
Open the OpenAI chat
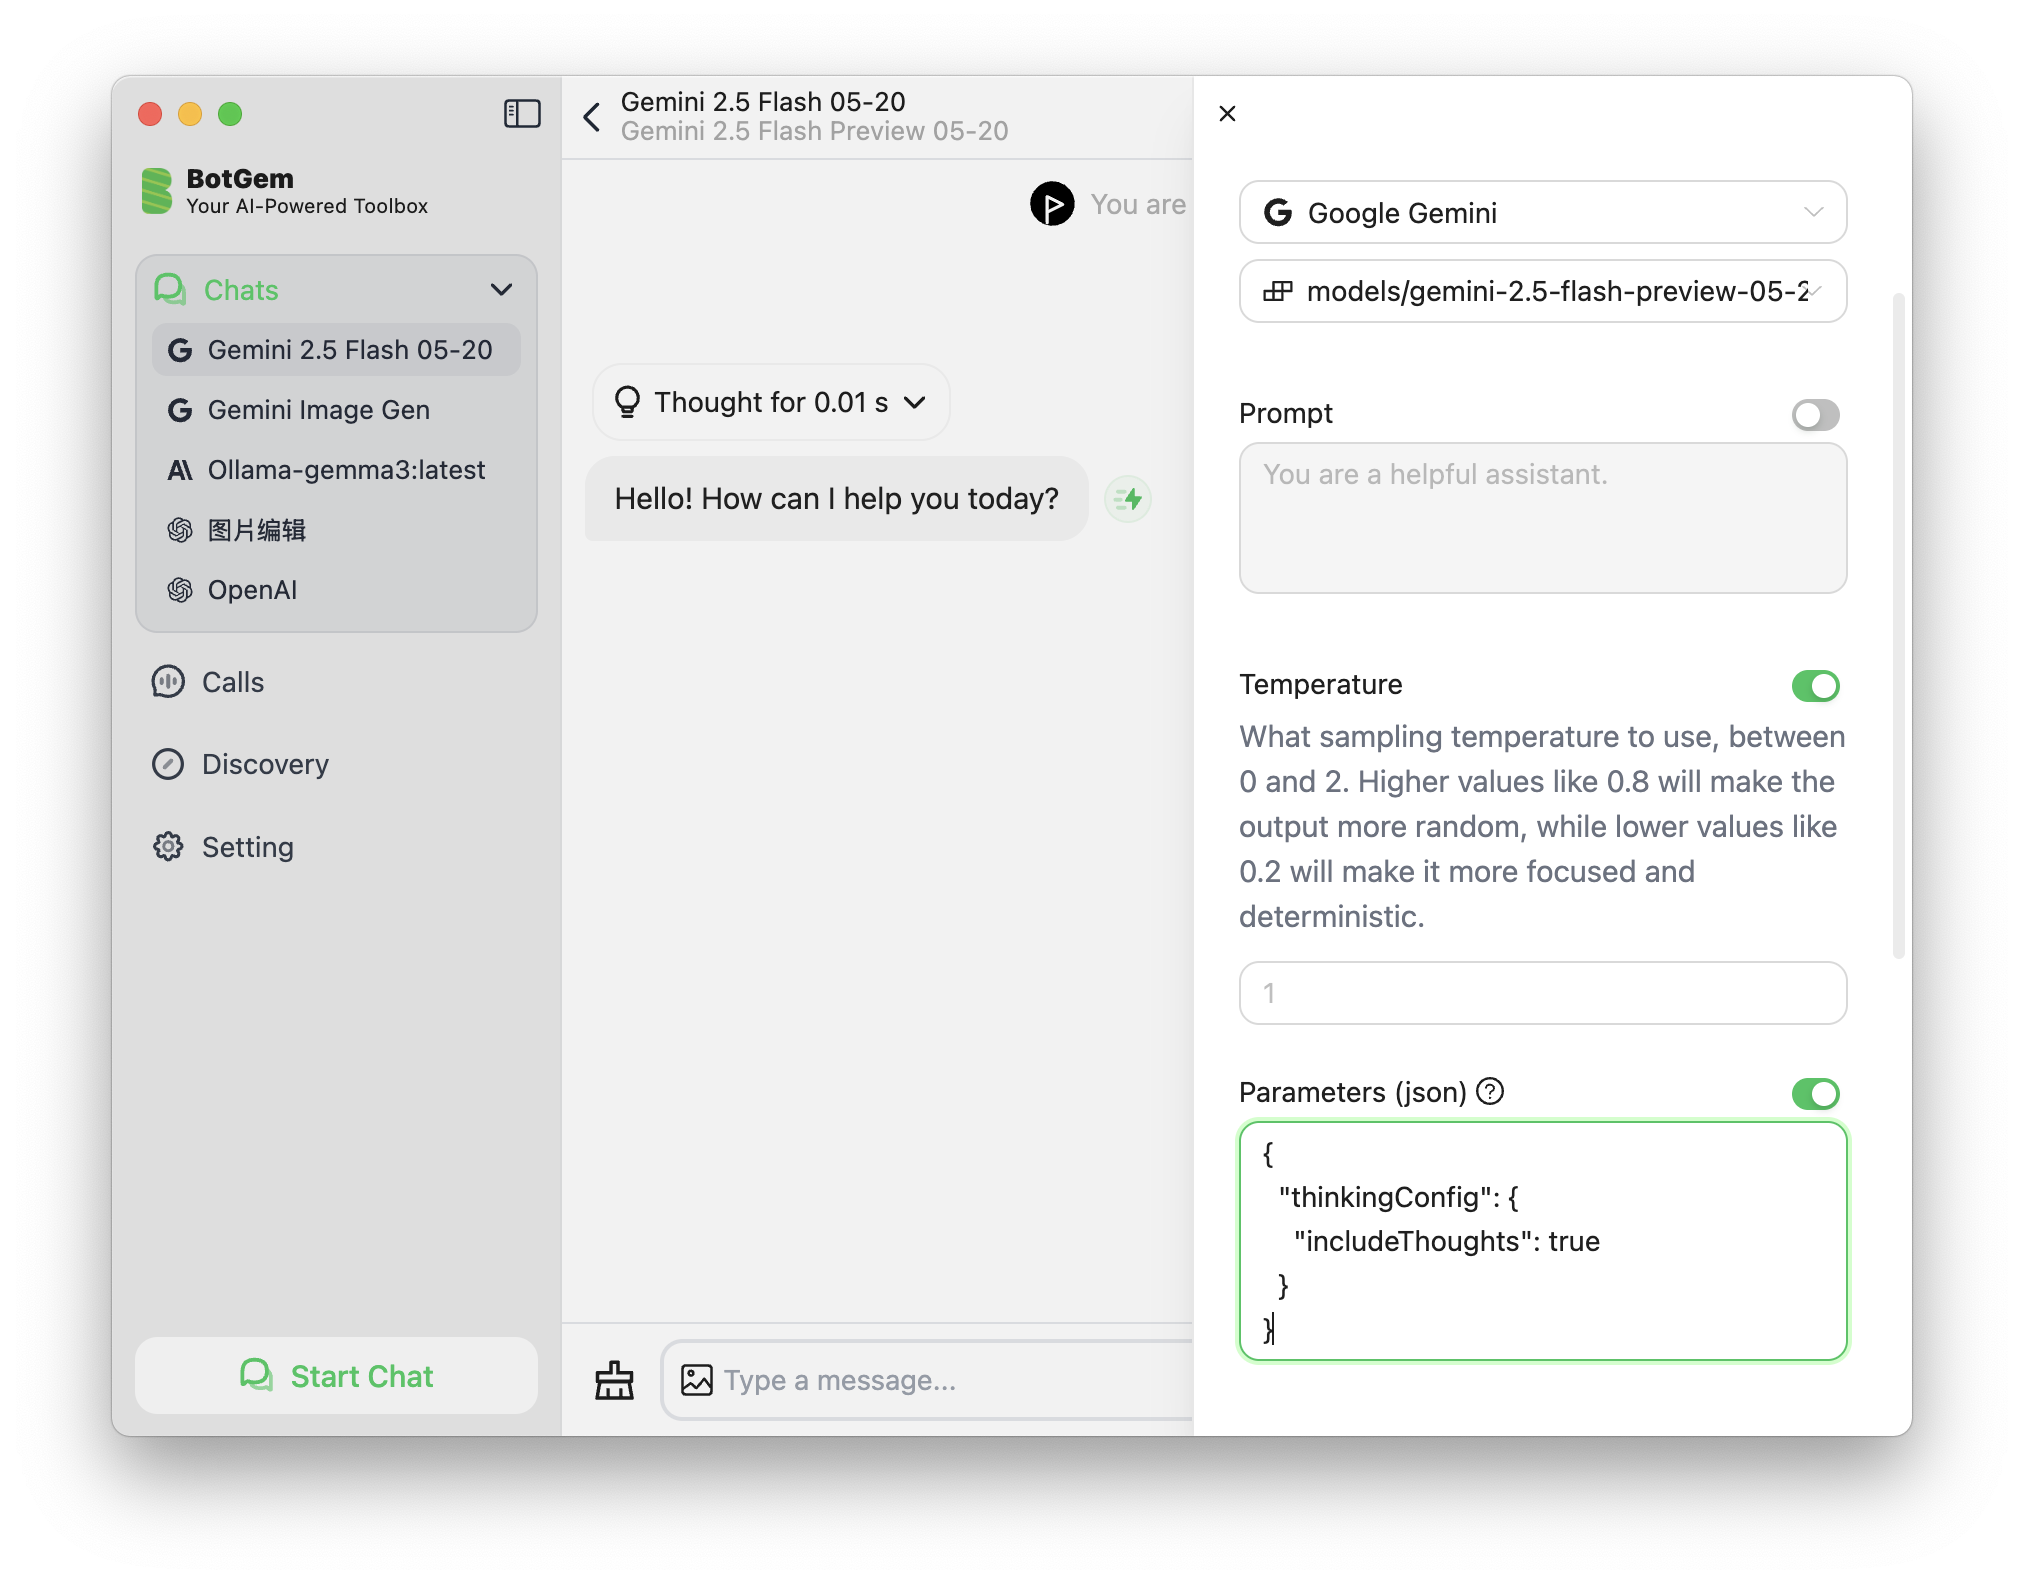[336, 590]
